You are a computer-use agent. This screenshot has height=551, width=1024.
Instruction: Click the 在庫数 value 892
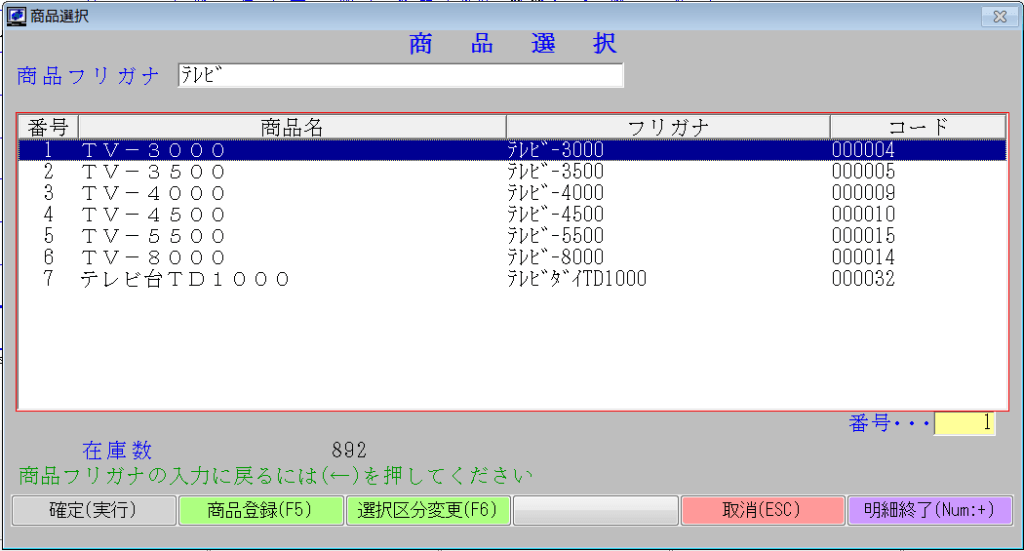coord(349,450)
